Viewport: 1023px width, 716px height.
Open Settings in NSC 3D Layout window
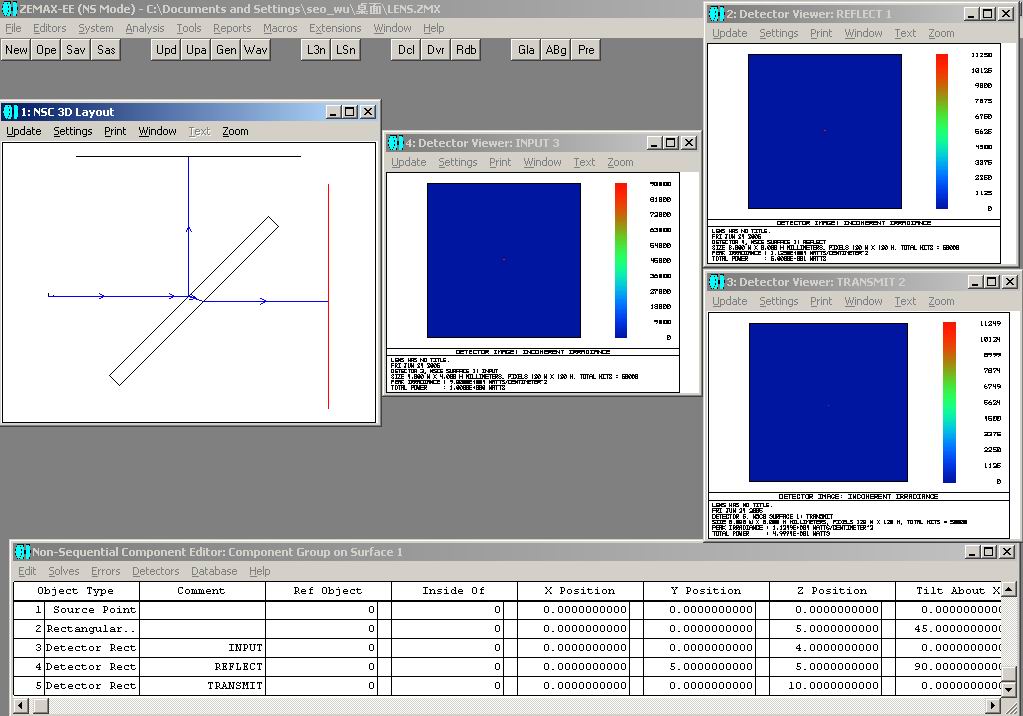(72, 131)
